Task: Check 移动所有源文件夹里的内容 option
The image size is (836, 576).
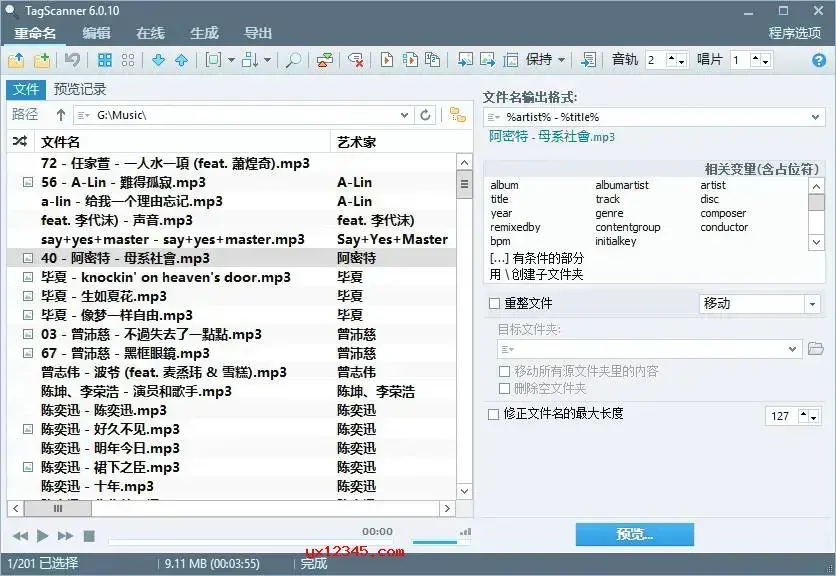Action: (504, 371)
